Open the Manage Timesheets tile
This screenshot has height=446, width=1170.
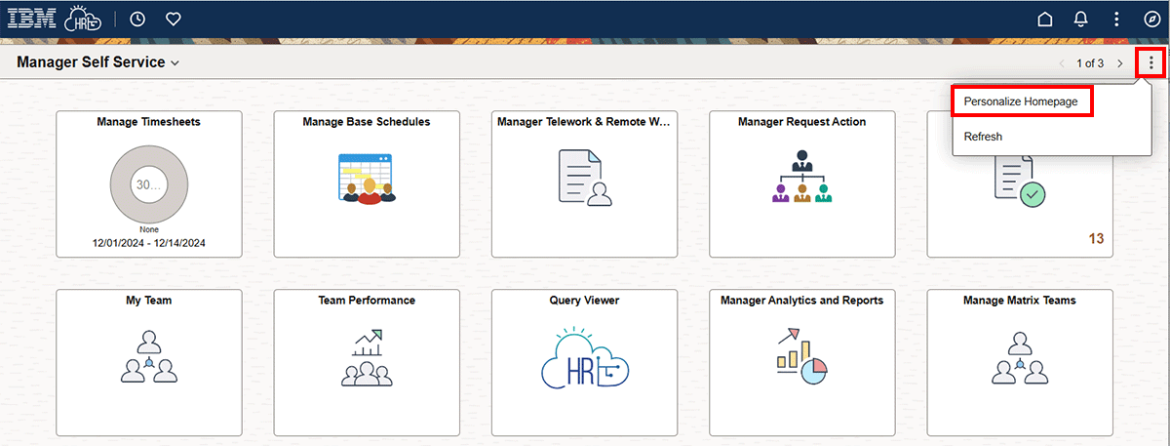(149, 184)
